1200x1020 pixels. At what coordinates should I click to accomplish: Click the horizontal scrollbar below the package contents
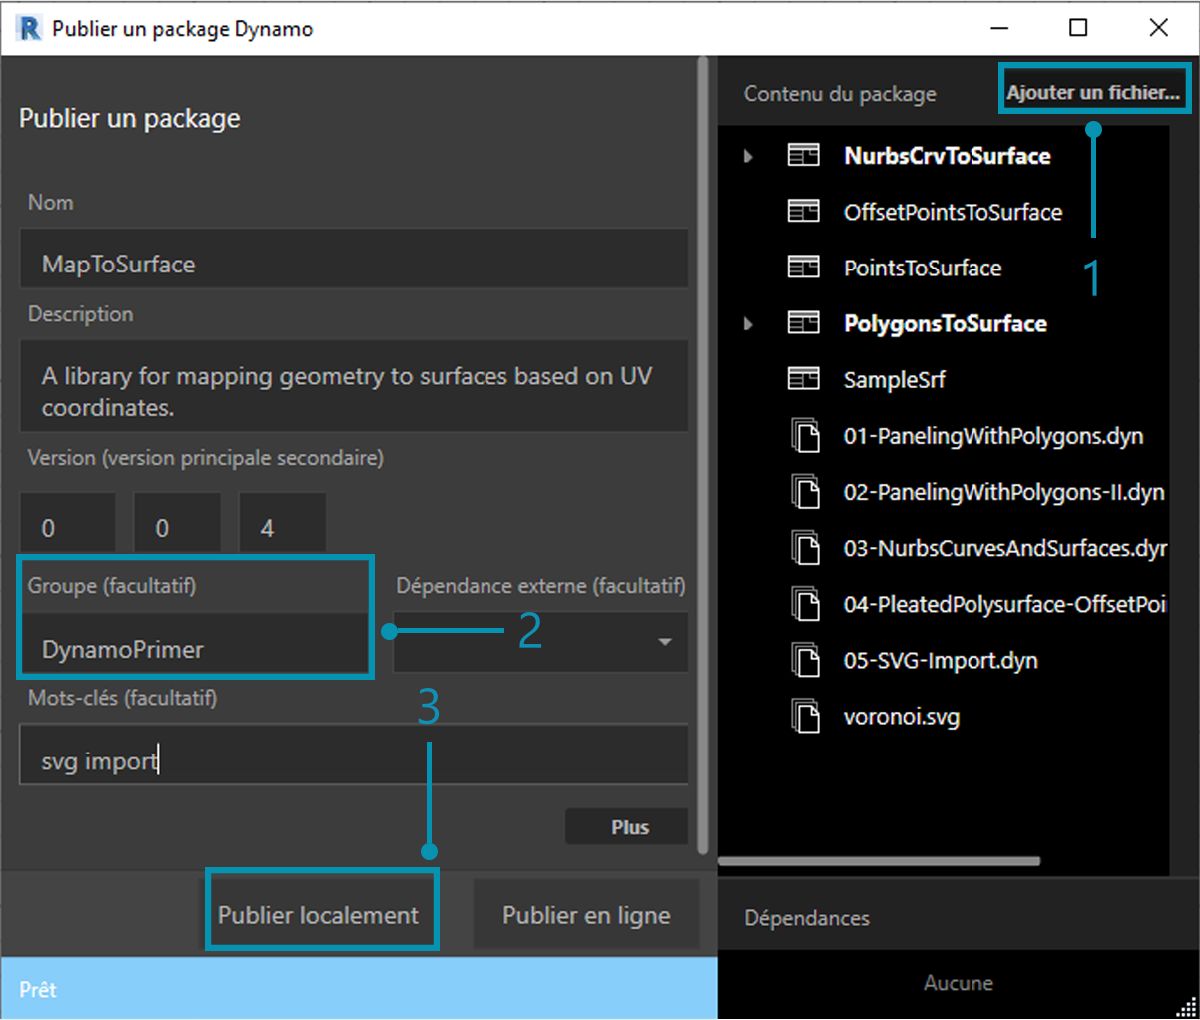pyautogui.click(x=880, y=858)
